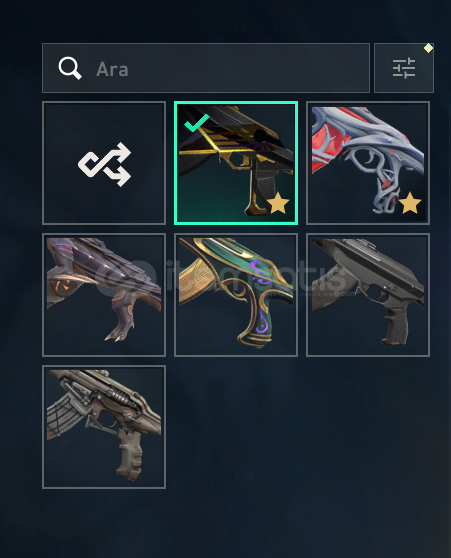
Task: Focus the Ara search input field
Action: [x=206, y=68]
